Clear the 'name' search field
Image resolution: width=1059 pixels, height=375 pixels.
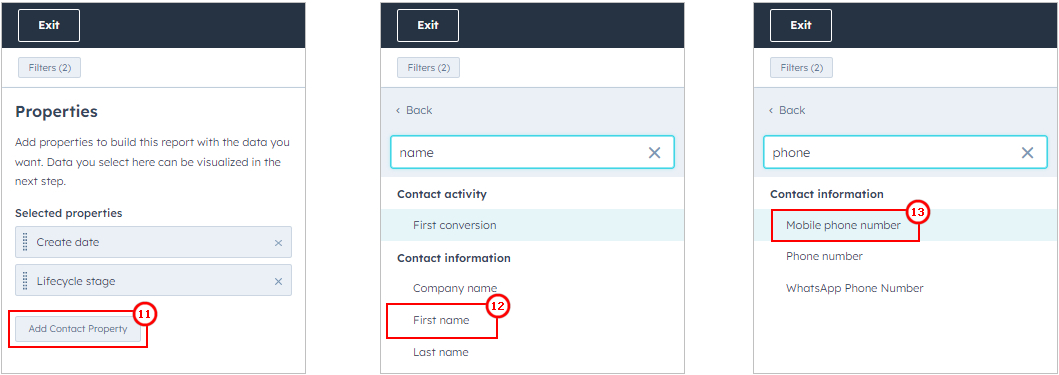[x=654, y=153]
